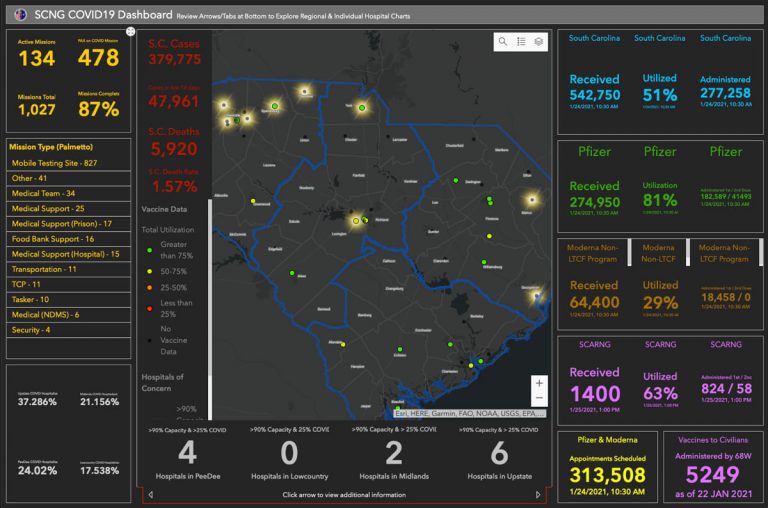
Task: Select Medical Team - 34 row
Action: point(69,194)
